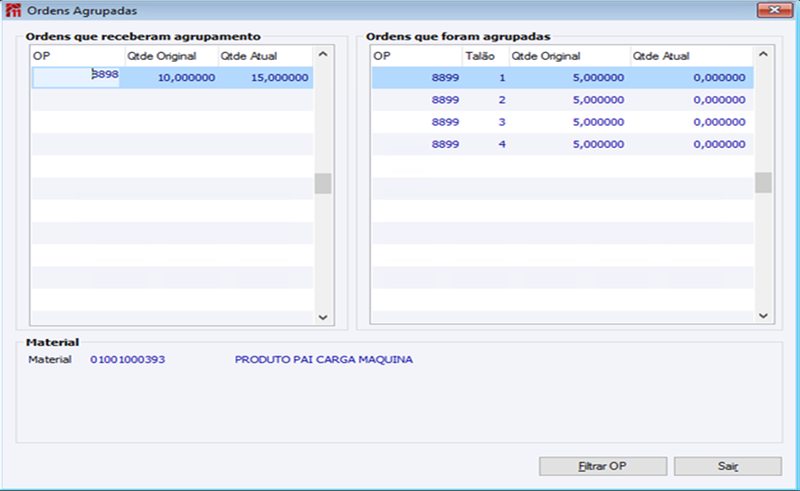Image resolution: width=800 pixels, height=491 pixels.
Task: Click Qtde Atual header in right table
Action: pyautogui.click(x=692, y=56)
